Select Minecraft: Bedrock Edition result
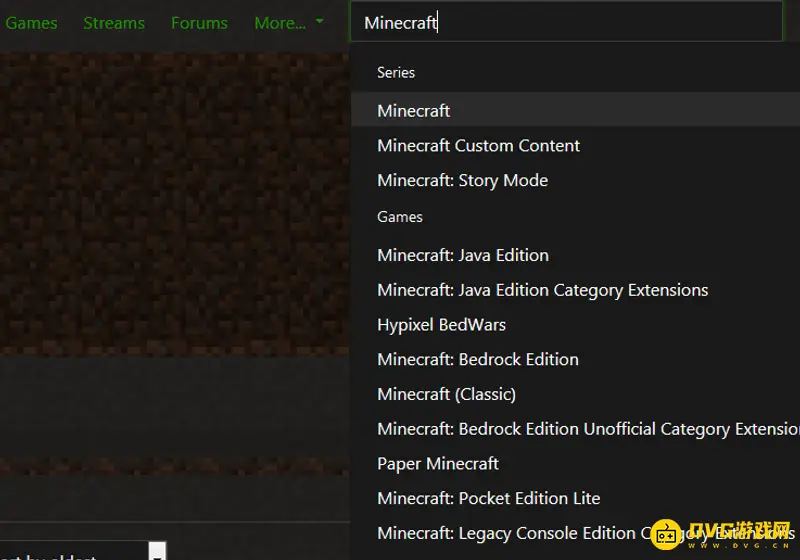Image resolution: width=800 pixels, height=560 pixels. [478, 360]
